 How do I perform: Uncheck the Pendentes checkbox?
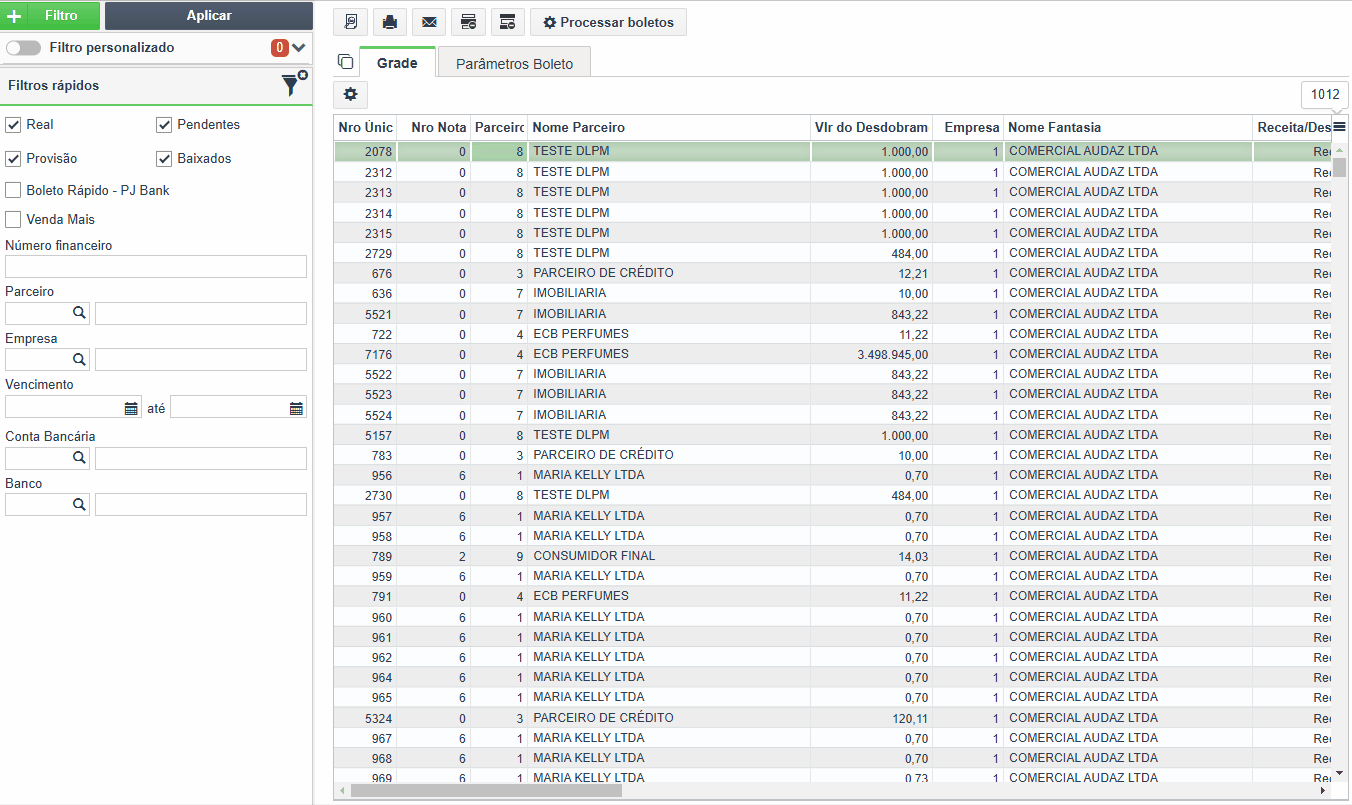pos(165,125)
